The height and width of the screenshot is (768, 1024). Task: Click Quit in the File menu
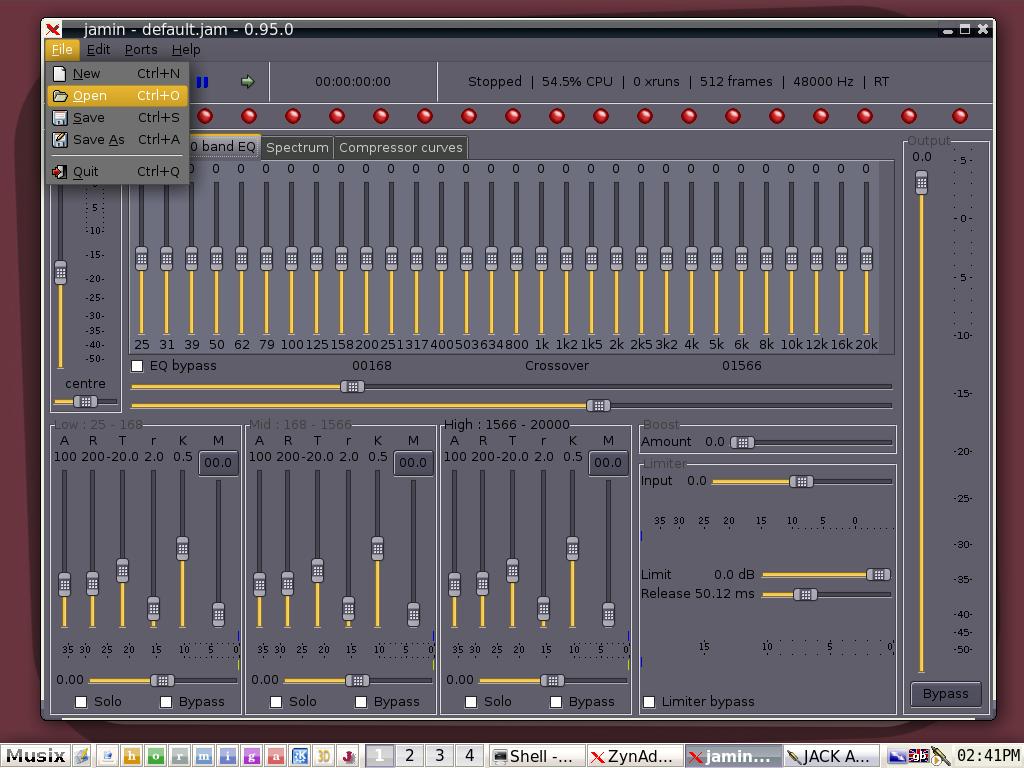pyautogui.click(x=86, y=171)
